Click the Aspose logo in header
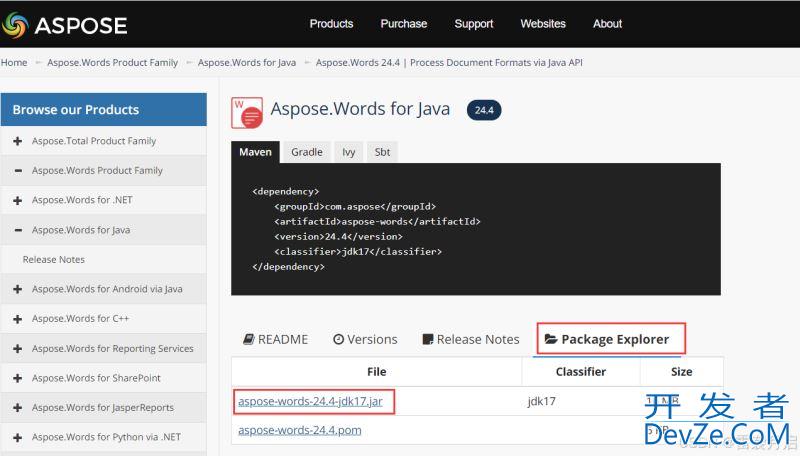This screenshot has width=800, height=456. click(x=64, y=24)
